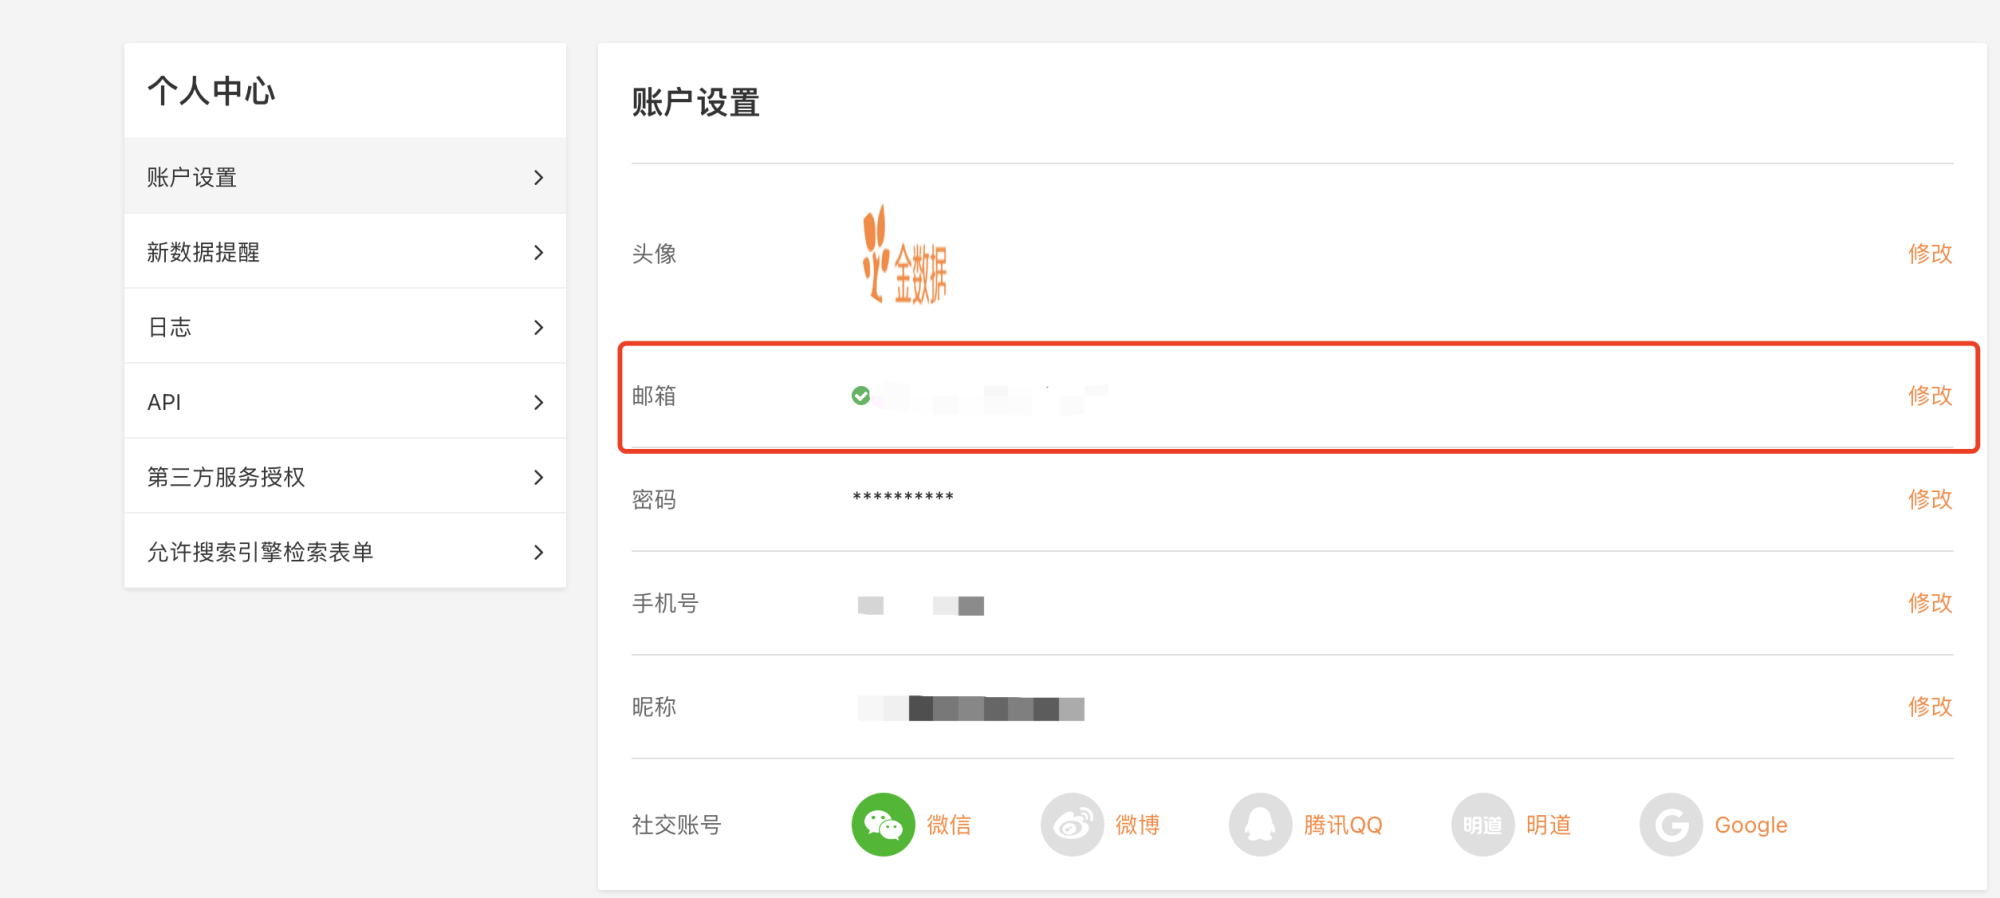This screenshot has height=898, width=2000.
Task: Click 修改 for 手机号
Action: pos(1930,603)
